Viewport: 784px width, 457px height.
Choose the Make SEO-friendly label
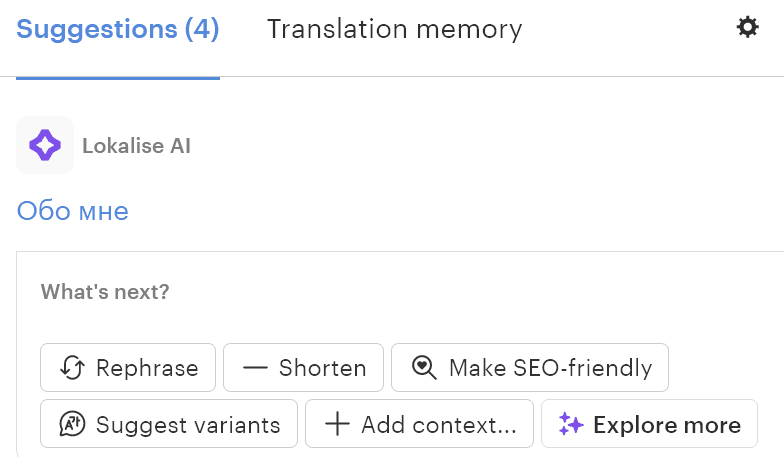550,368
